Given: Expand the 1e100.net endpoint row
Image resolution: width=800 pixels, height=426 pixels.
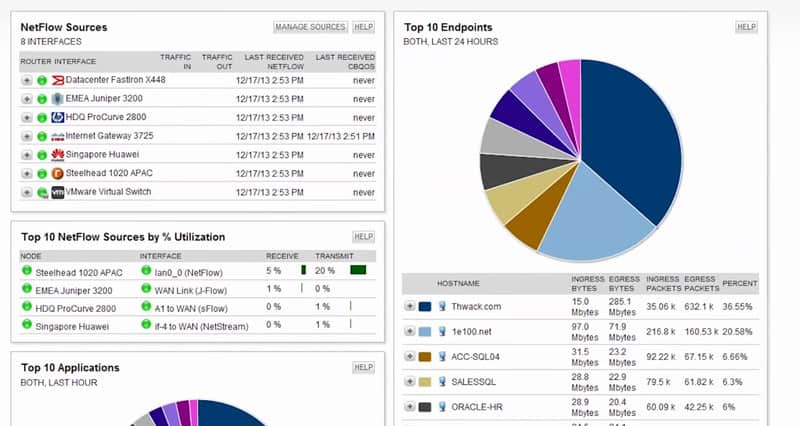Looking at the screenshot, I should [410, 331].
